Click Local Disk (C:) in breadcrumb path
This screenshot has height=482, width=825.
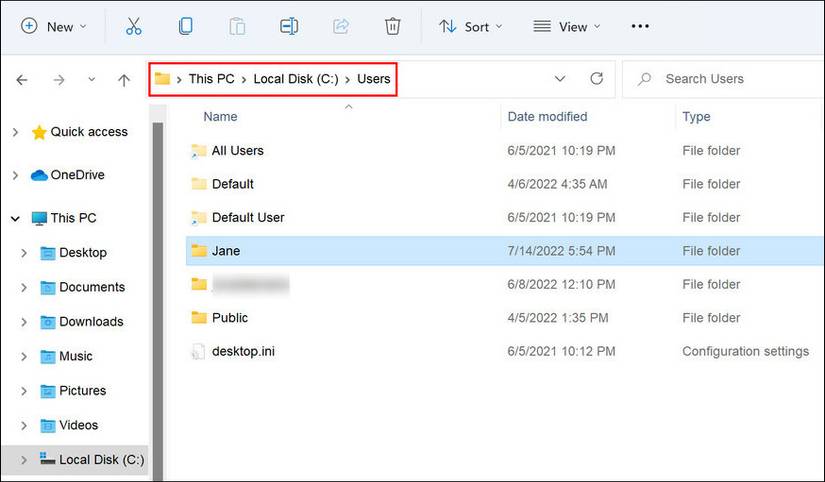pos(296,79)
